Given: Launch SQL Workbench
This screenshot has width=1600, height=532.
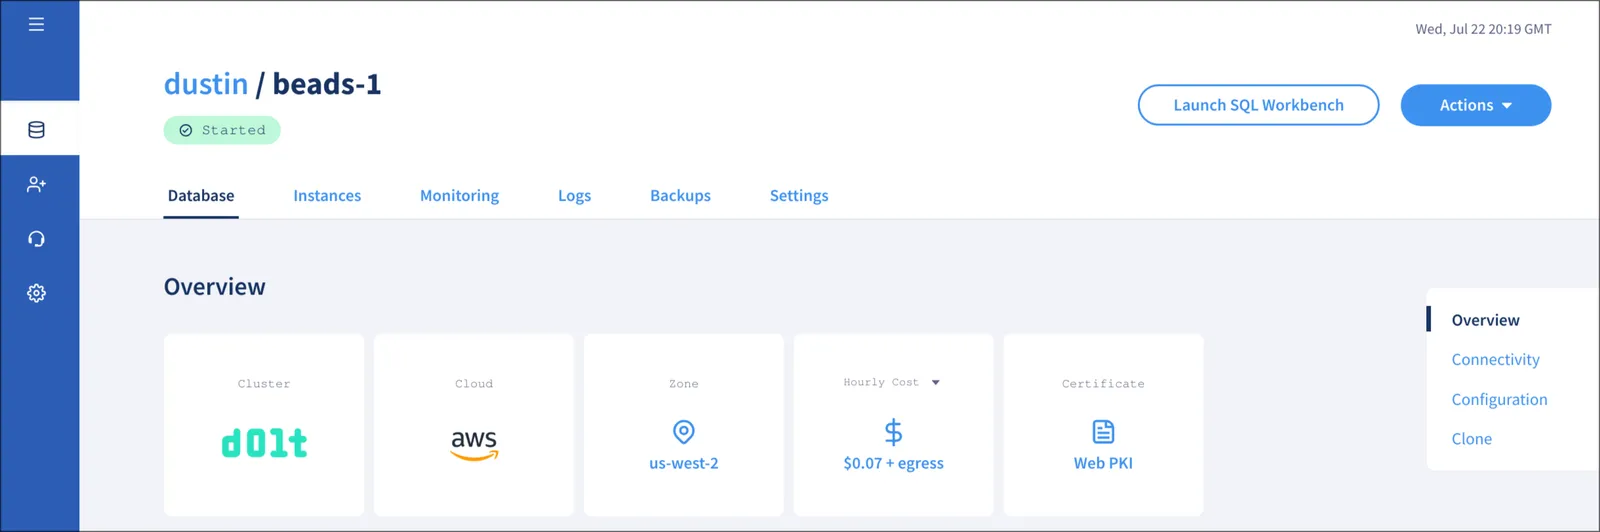Looking at the screenshot, I should [1258, 105].
